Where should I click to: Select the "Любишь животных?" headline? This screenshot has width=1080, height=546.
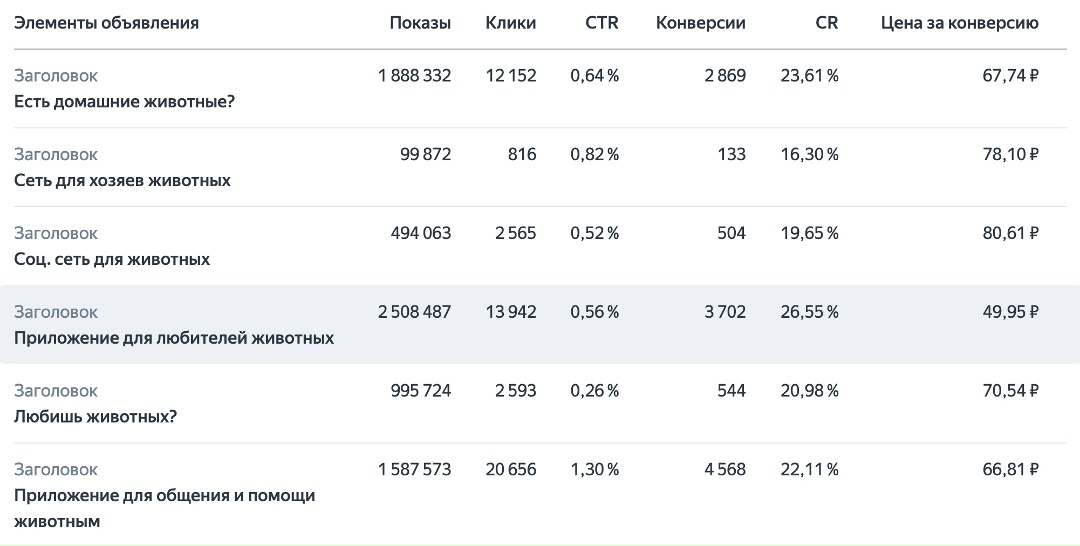[96, 417]
